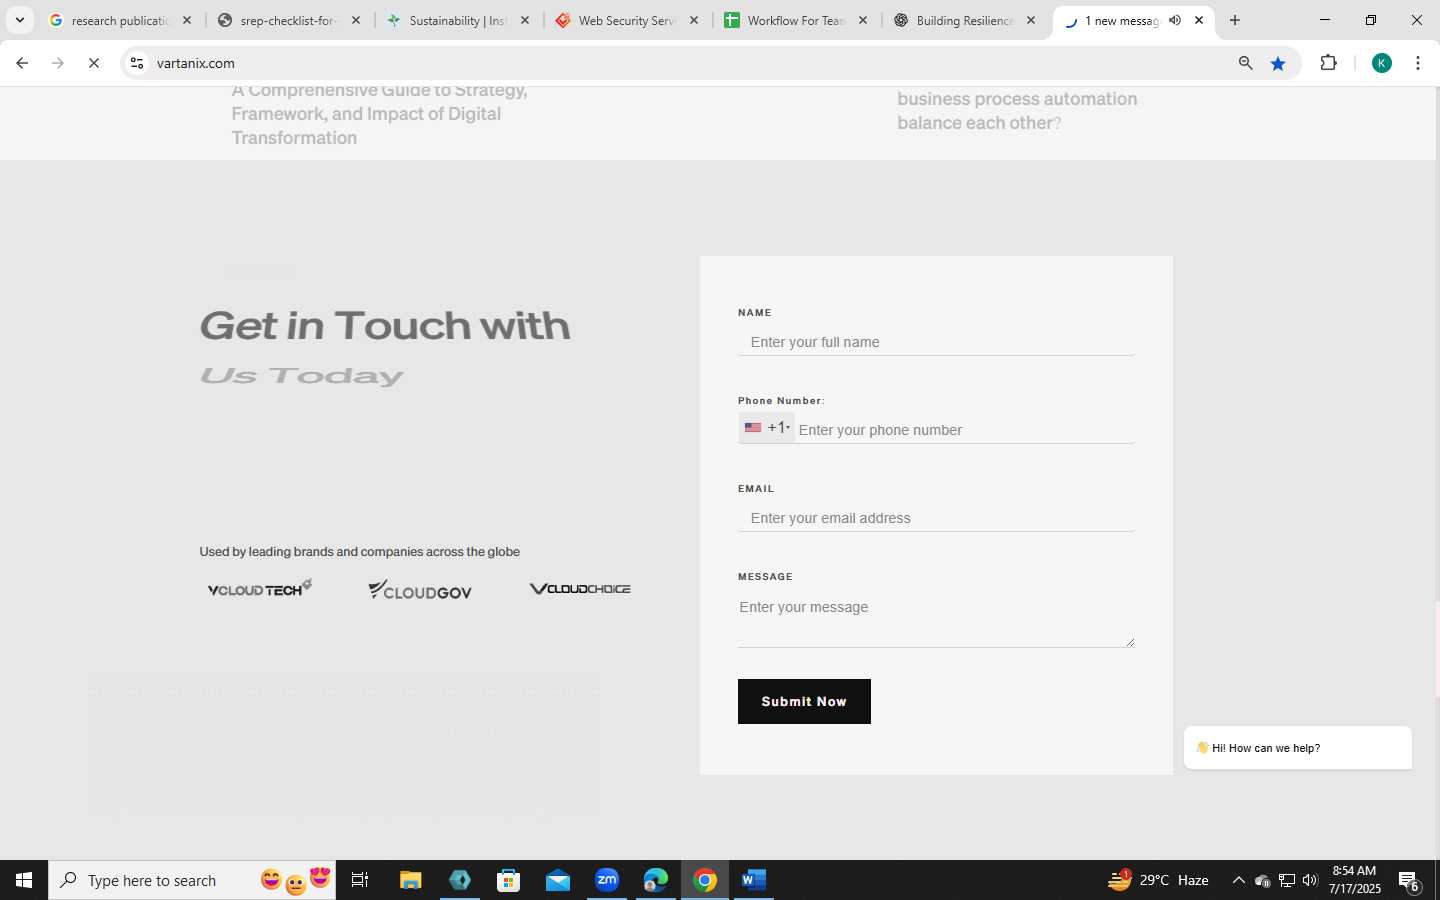The image size is (1440, 900).
Task: Close the Sustainability tab
Action: tap(525, 20)
